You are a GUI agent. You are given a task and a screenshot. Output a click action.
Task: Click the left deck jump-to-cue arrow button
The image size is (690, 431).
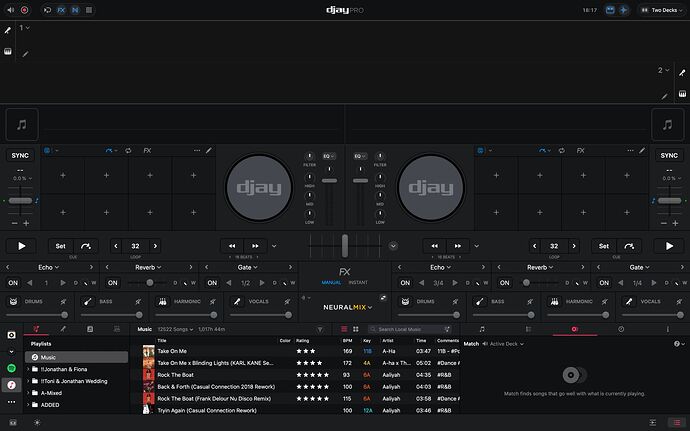tap(86, 246)
